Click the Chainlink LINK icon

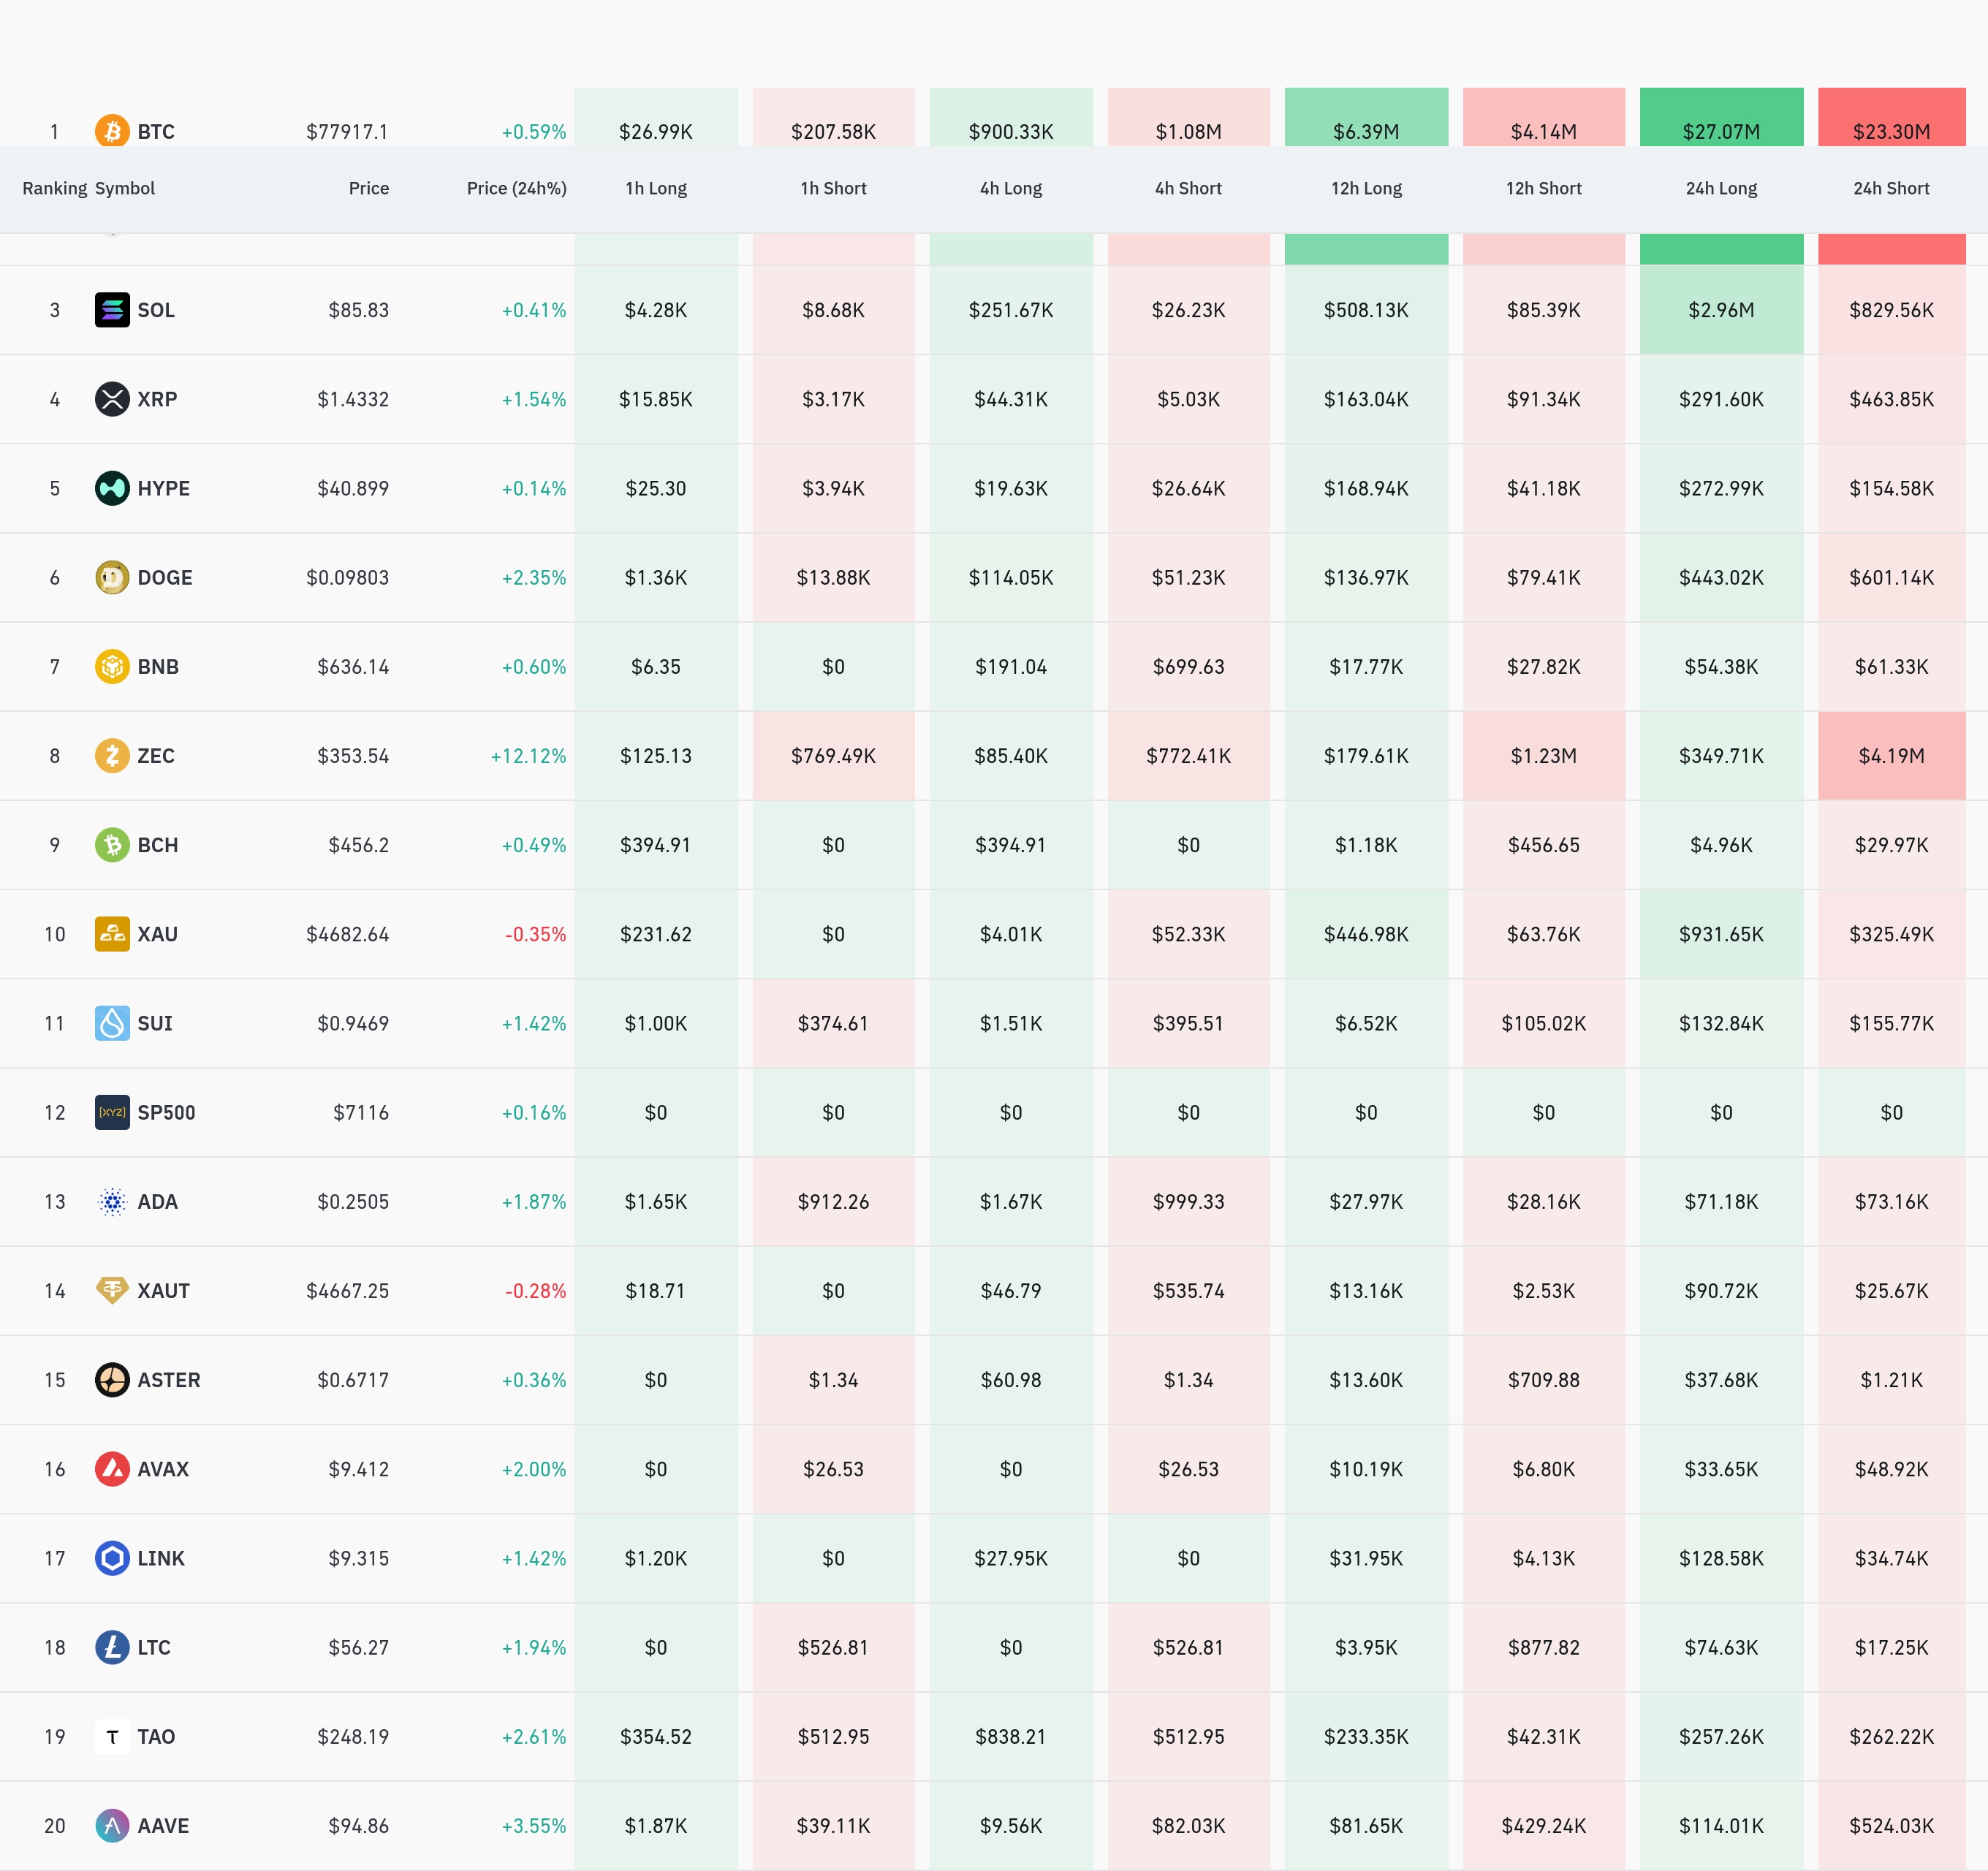coord(112,1558)
